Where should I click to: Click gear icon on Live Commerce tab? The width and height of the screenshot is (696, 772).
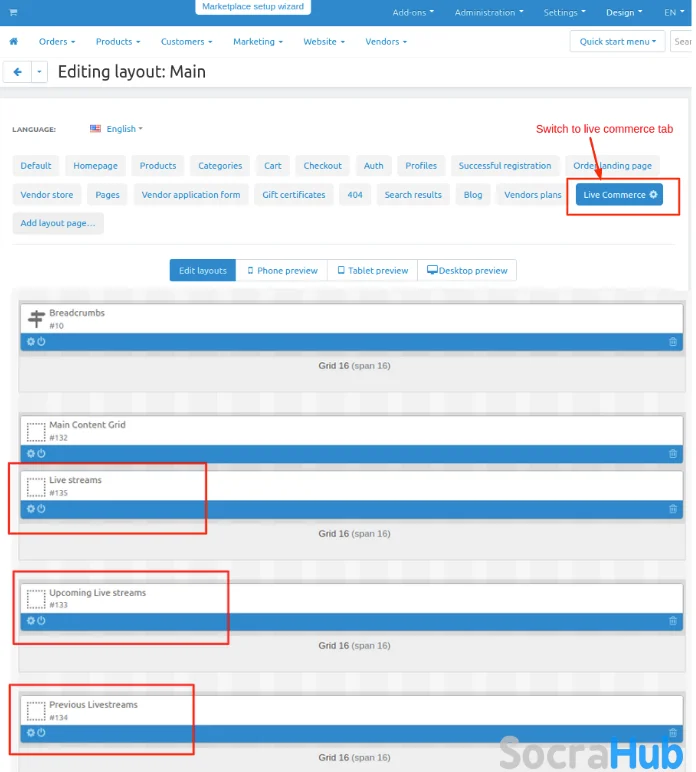click(x=653, y=194)
